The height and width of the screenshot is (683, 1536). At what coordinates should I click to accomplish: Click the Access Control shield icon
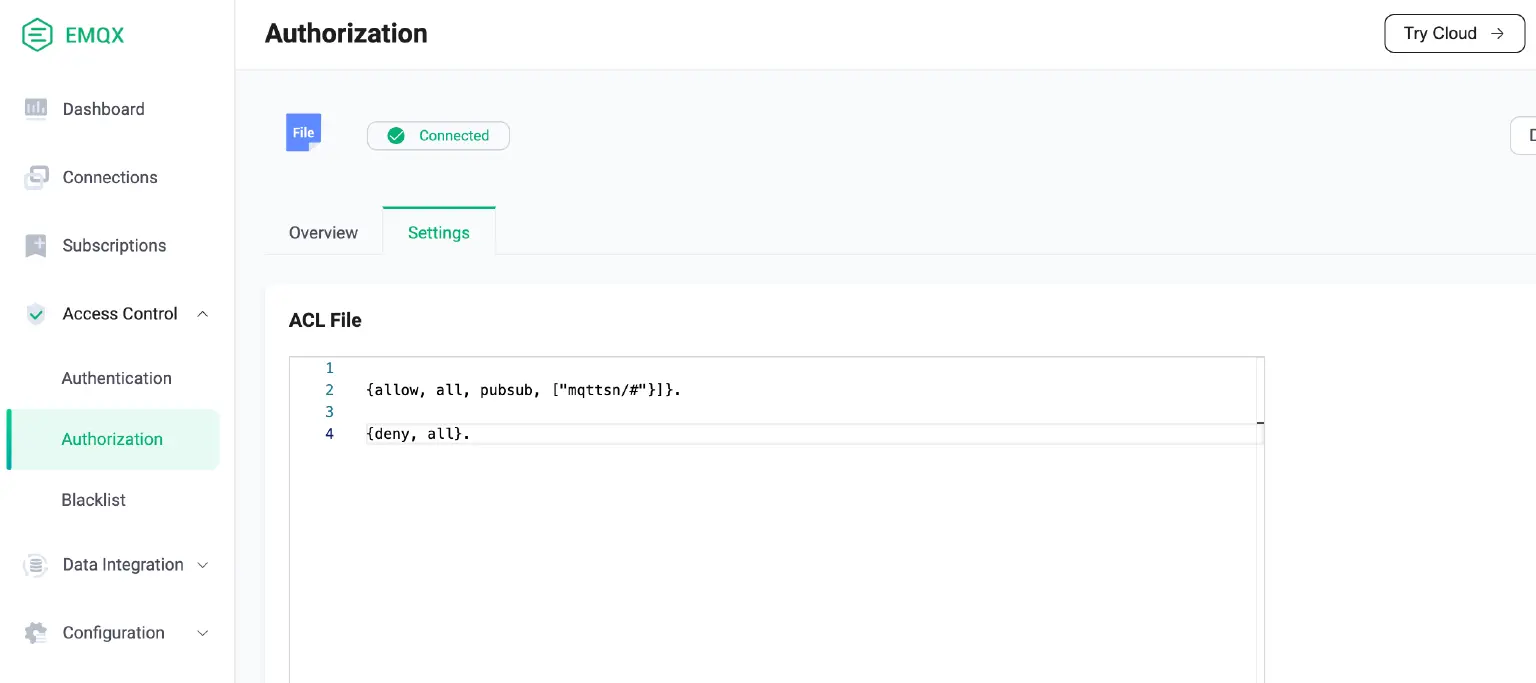pyautogui.click(x=36, y=313)
